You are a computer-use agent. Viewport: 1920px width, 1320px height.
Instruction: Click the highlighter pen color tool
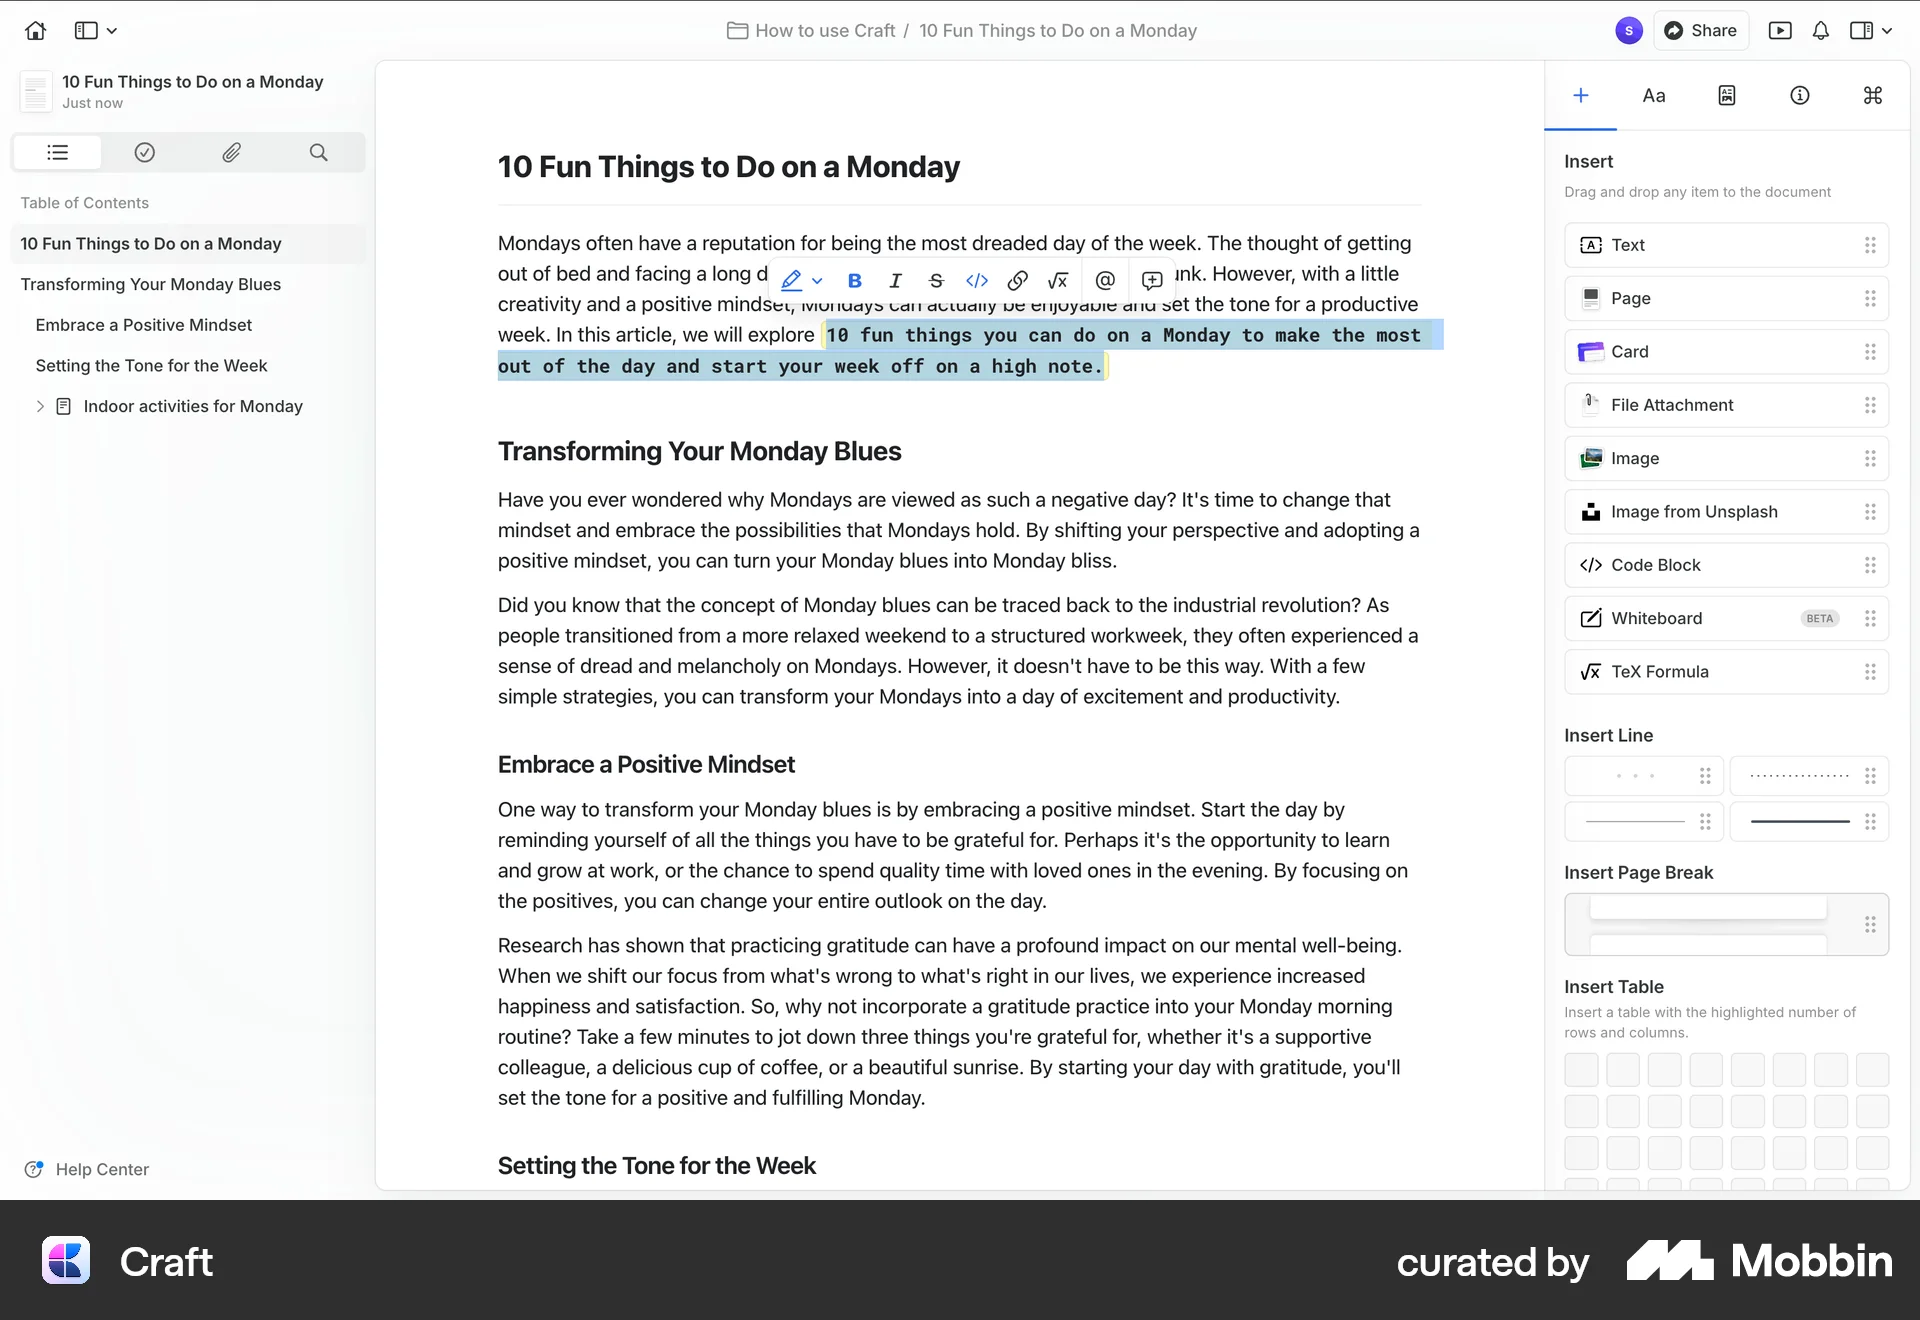pyautogui.click(x=791, y=281)
